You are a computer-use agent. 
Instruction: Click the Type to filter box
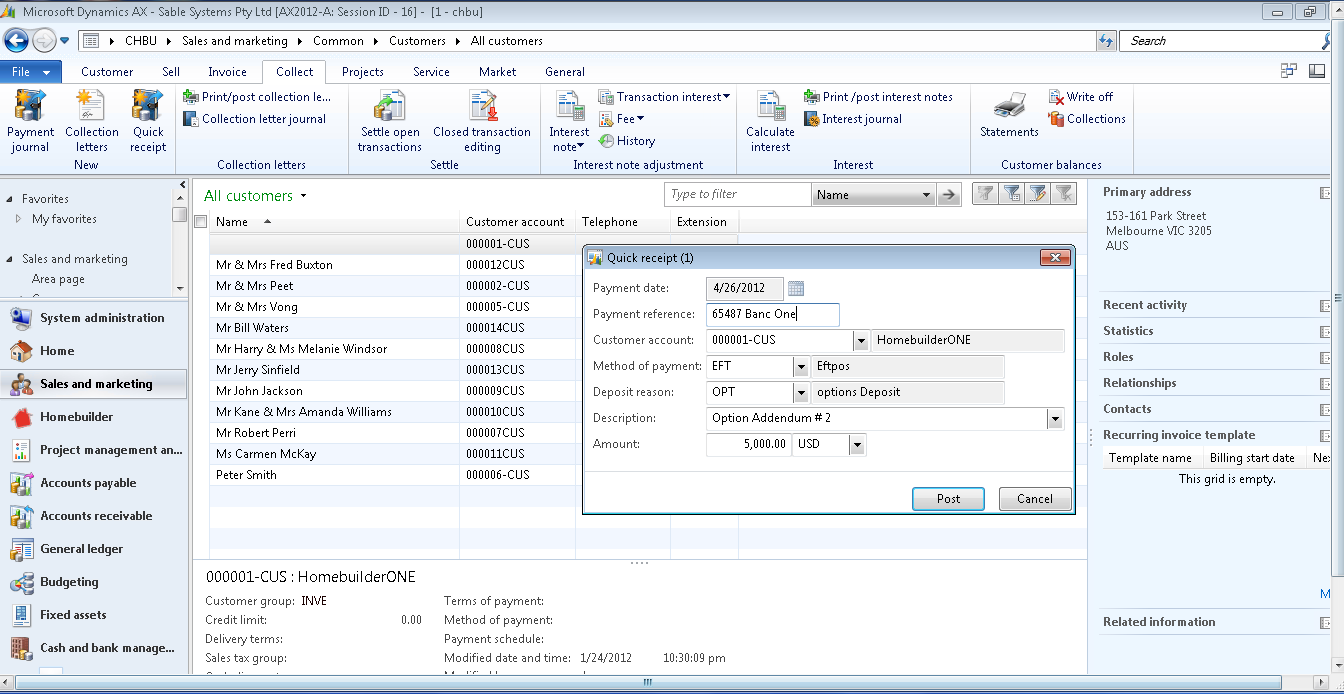[x=737, y=195]
